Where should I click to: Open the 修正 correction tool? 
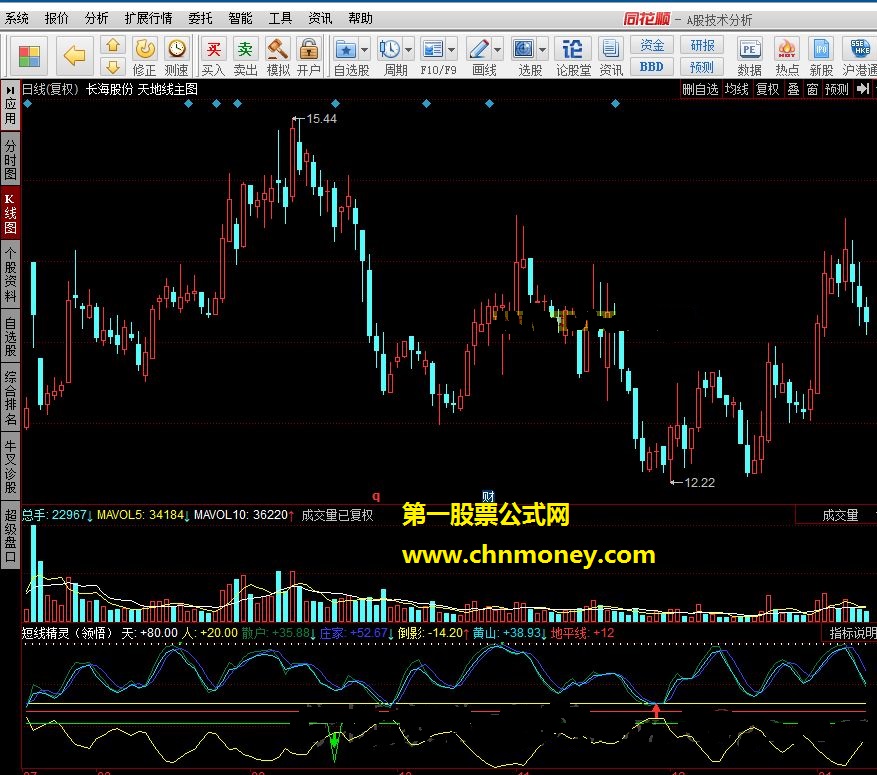pyautogui.click(x=144, y=56)
